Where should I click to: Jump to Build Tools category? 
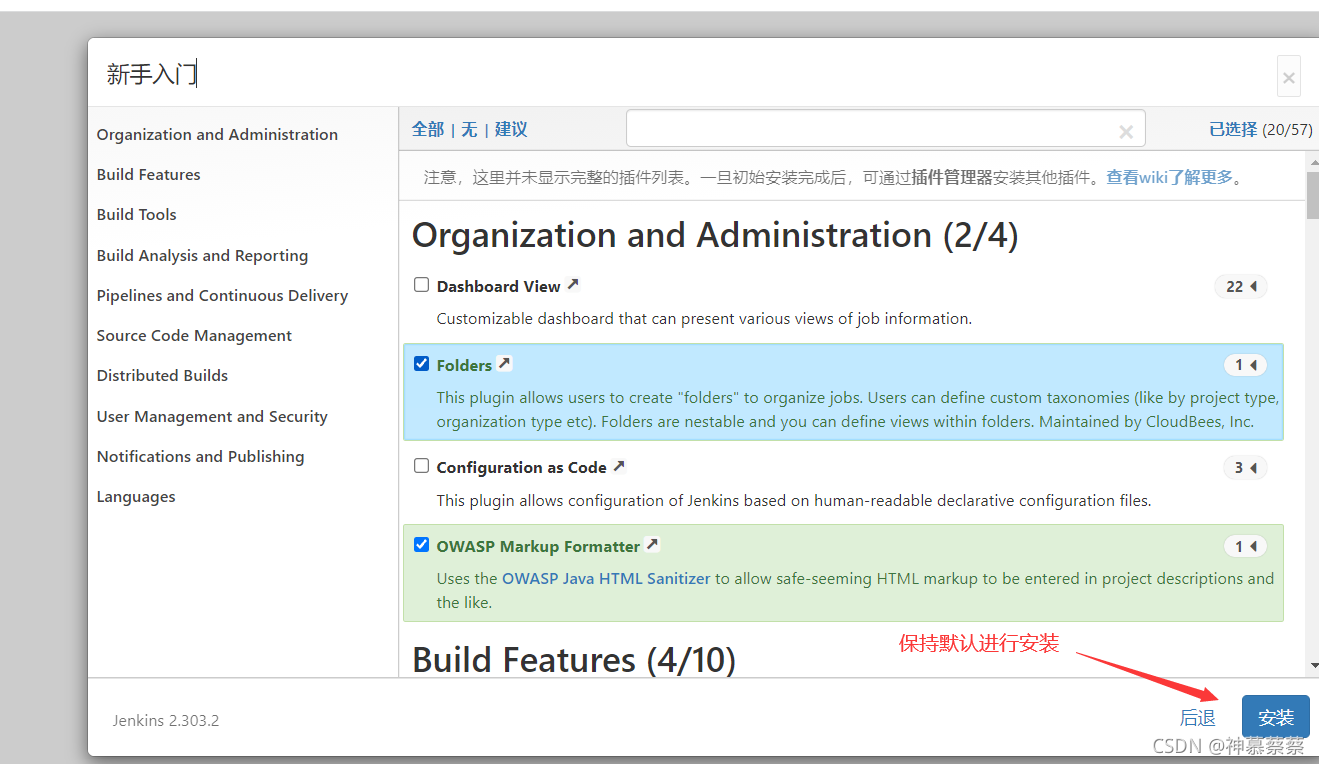pos(137,214)
